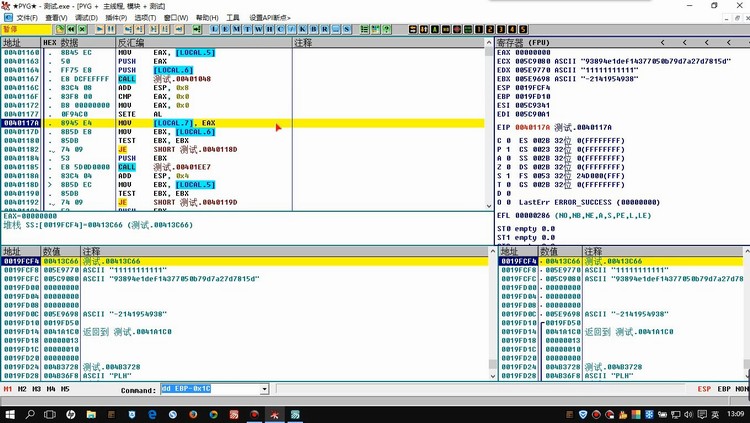Select the EIP register line
The height and width of the screenshot is (423, 750).
pos(554,128)
